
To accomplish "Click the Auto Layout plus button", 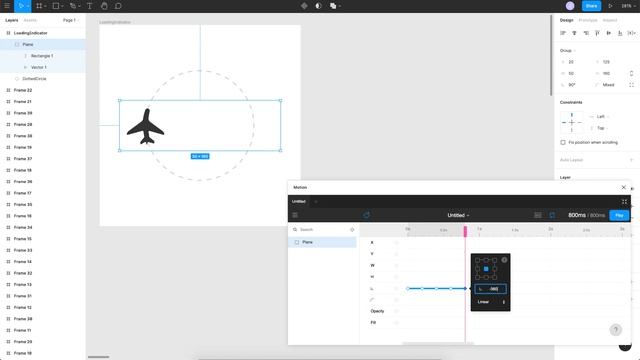I will (631, 160).
